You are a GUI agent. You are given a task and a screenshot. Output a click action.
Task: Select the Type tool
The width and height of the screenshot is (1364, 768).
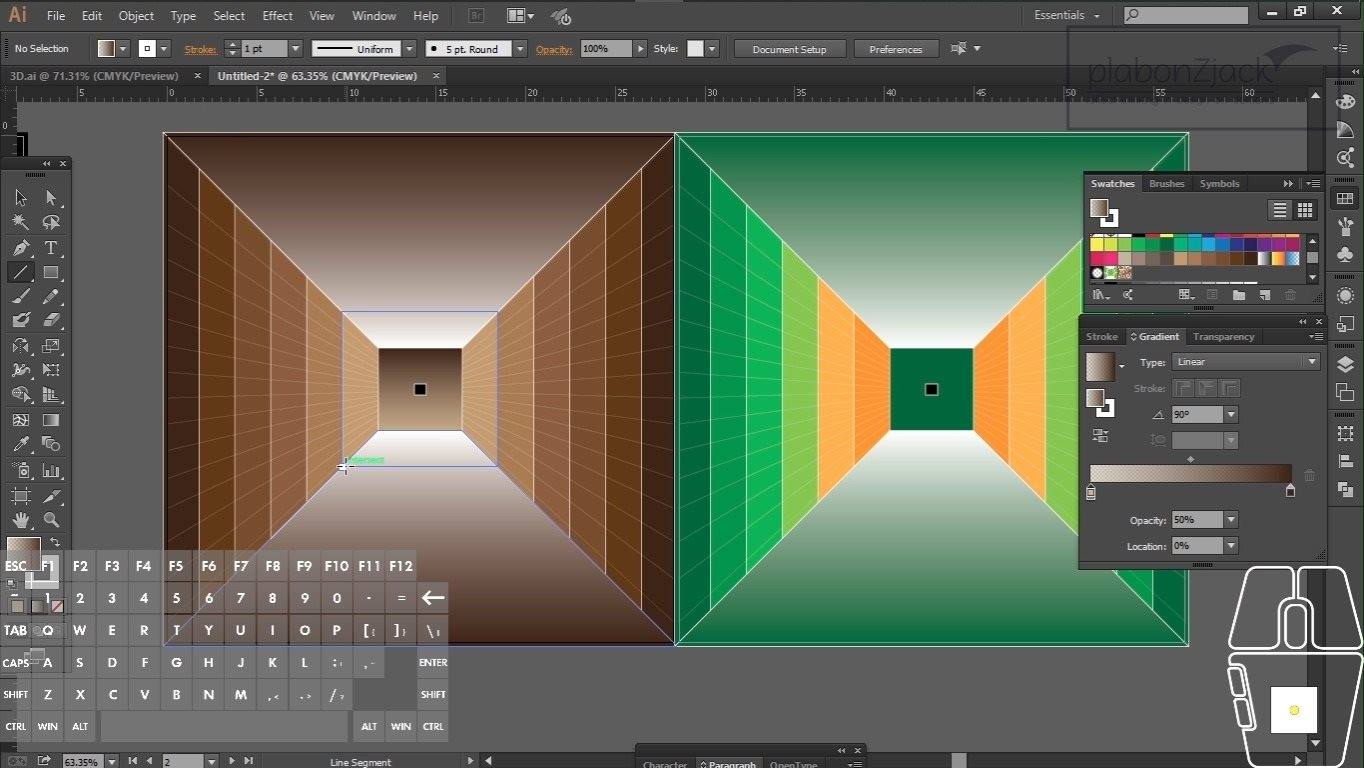(x=51, y=247)
